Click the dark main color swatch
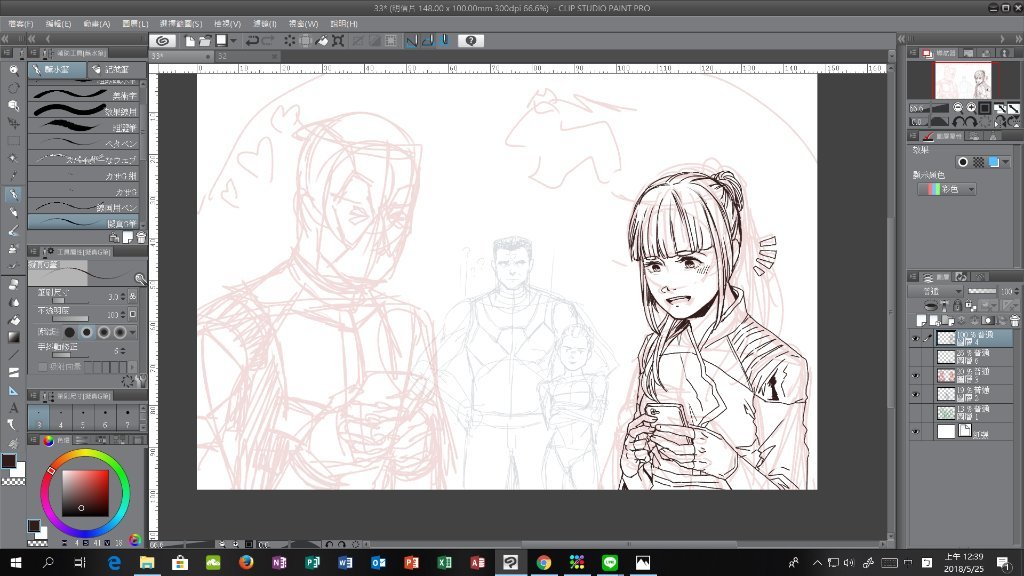Image resolution: width=1024 pixels, height=576 pixels. (8, 461)
